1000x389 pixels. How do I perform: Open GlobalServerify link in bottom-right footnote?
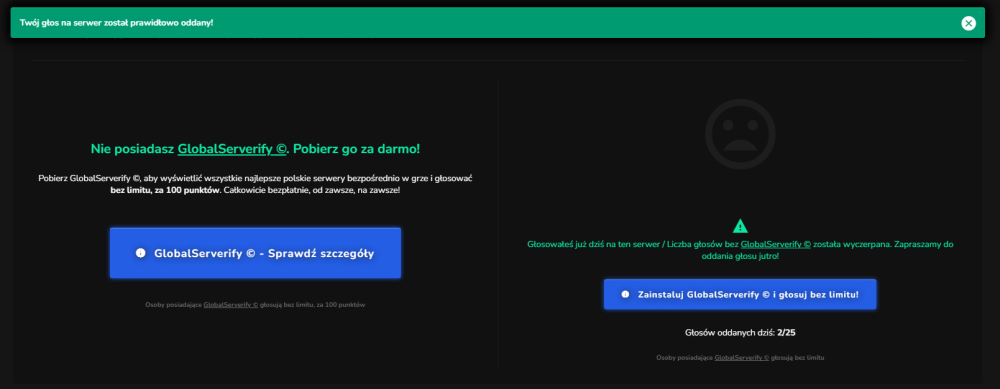pyautogui.click(x=742, y=358)
